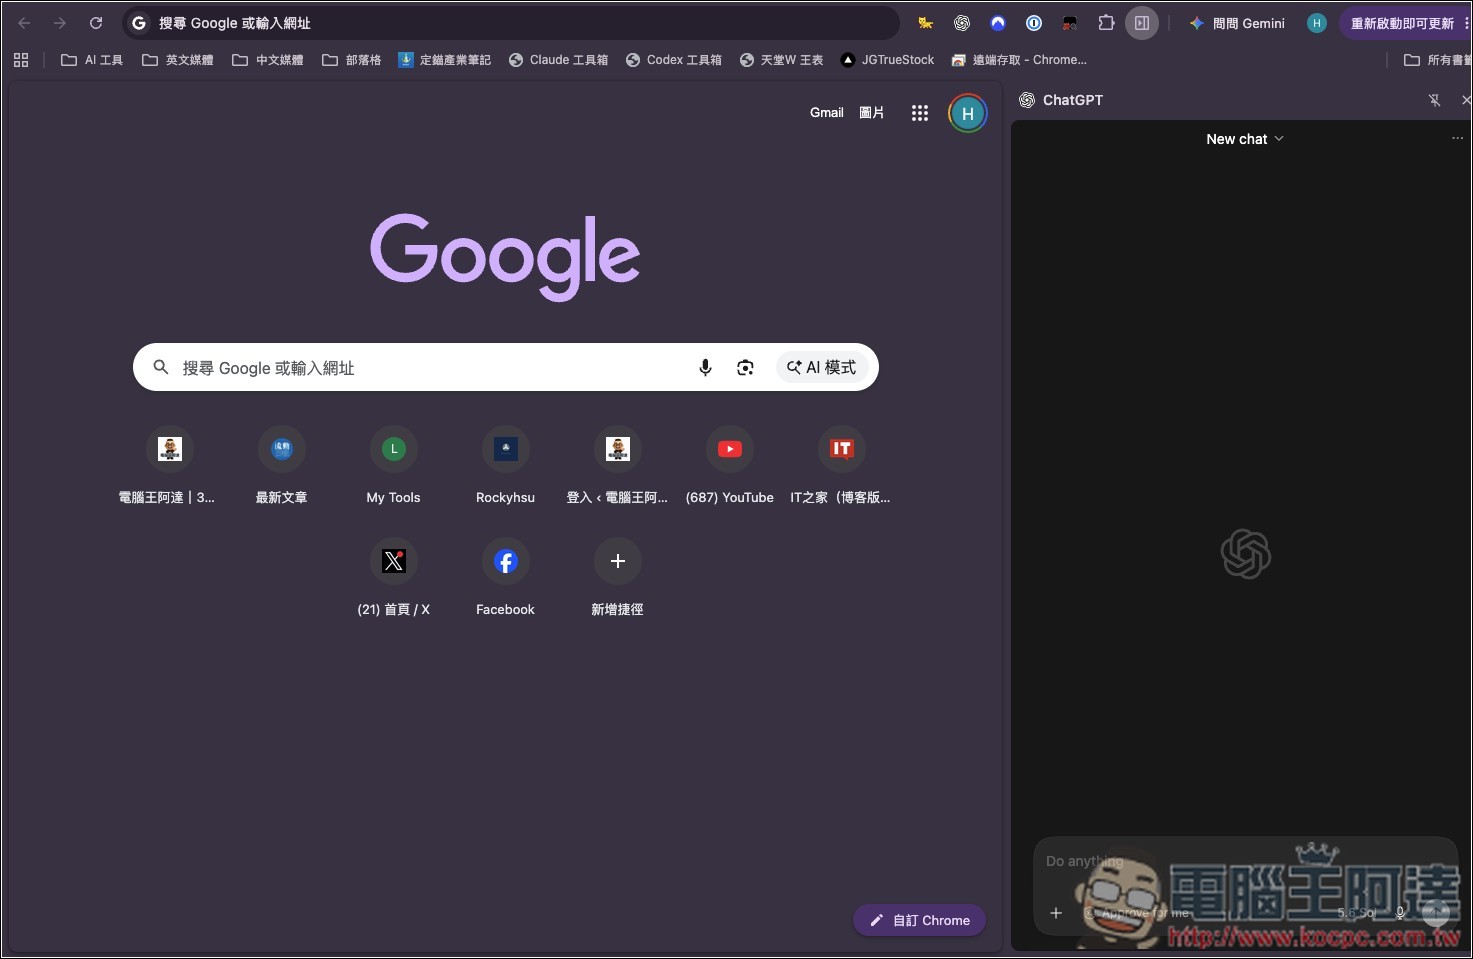
Task: Unpin the ChatGPT side panel
Action: coord(1434,100)
